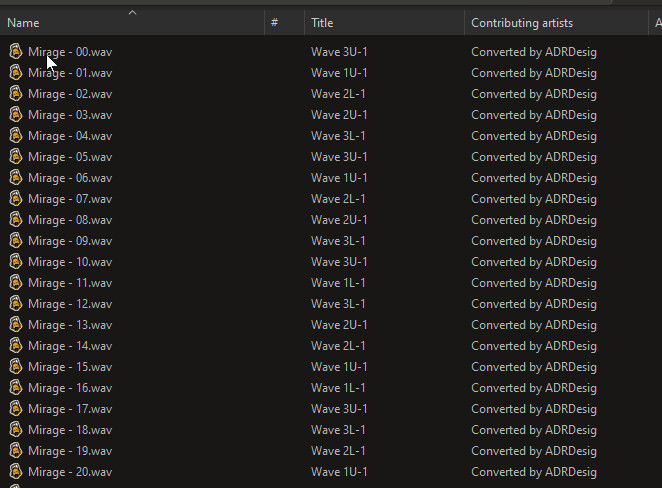Screen dimensions: 662x488
Task: Select file name Mirage - 16.wav
Action: (70, 388)
